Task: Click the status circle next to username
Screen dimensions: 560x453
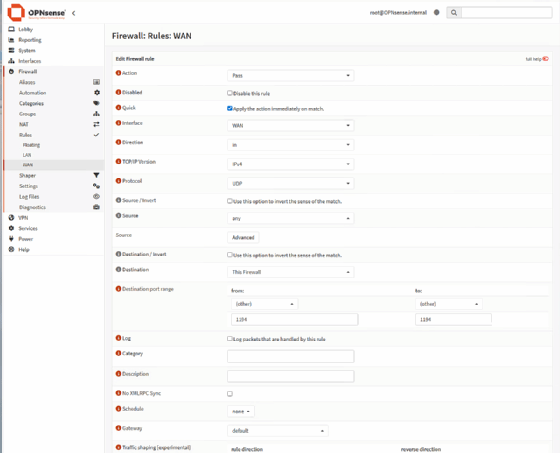Action: [436, 12]
